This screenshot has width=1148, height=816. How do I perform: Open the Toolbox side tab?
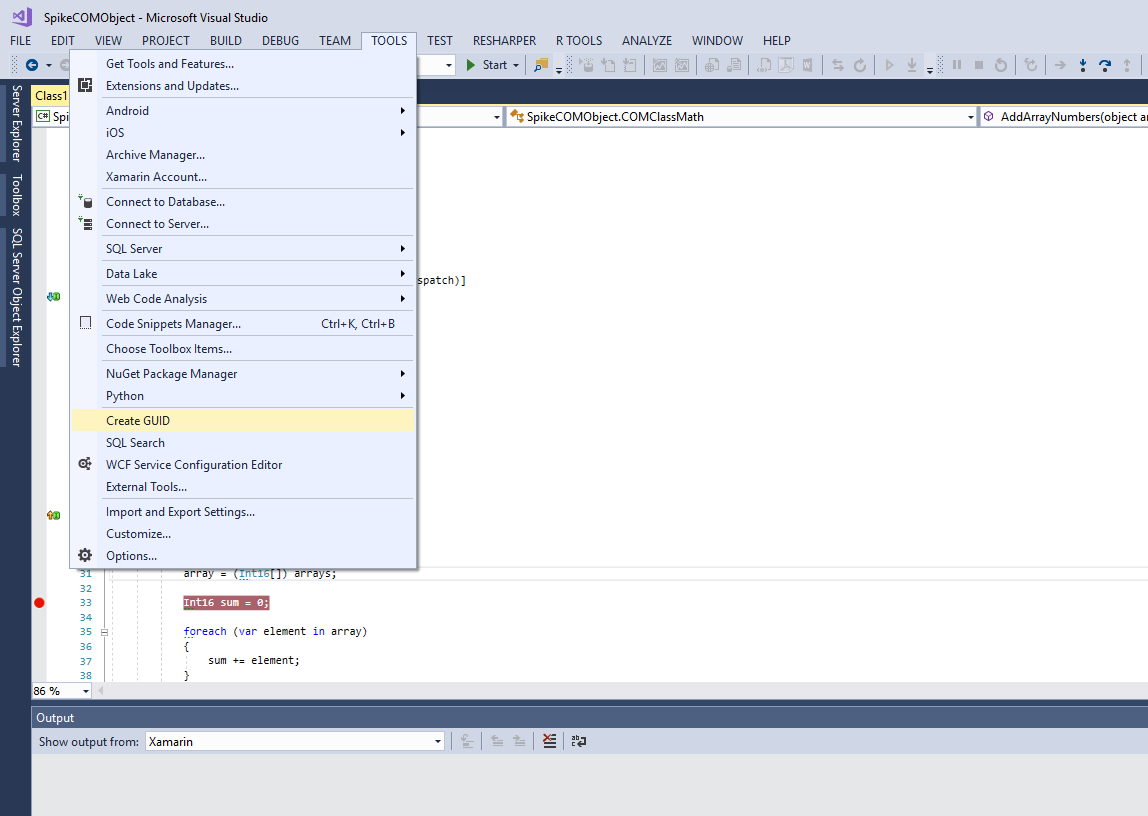coord(16,195)
